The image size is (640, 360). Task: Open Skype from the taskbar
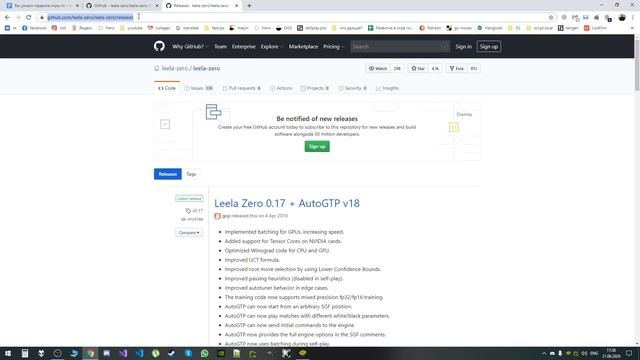[x=188, y=353]
